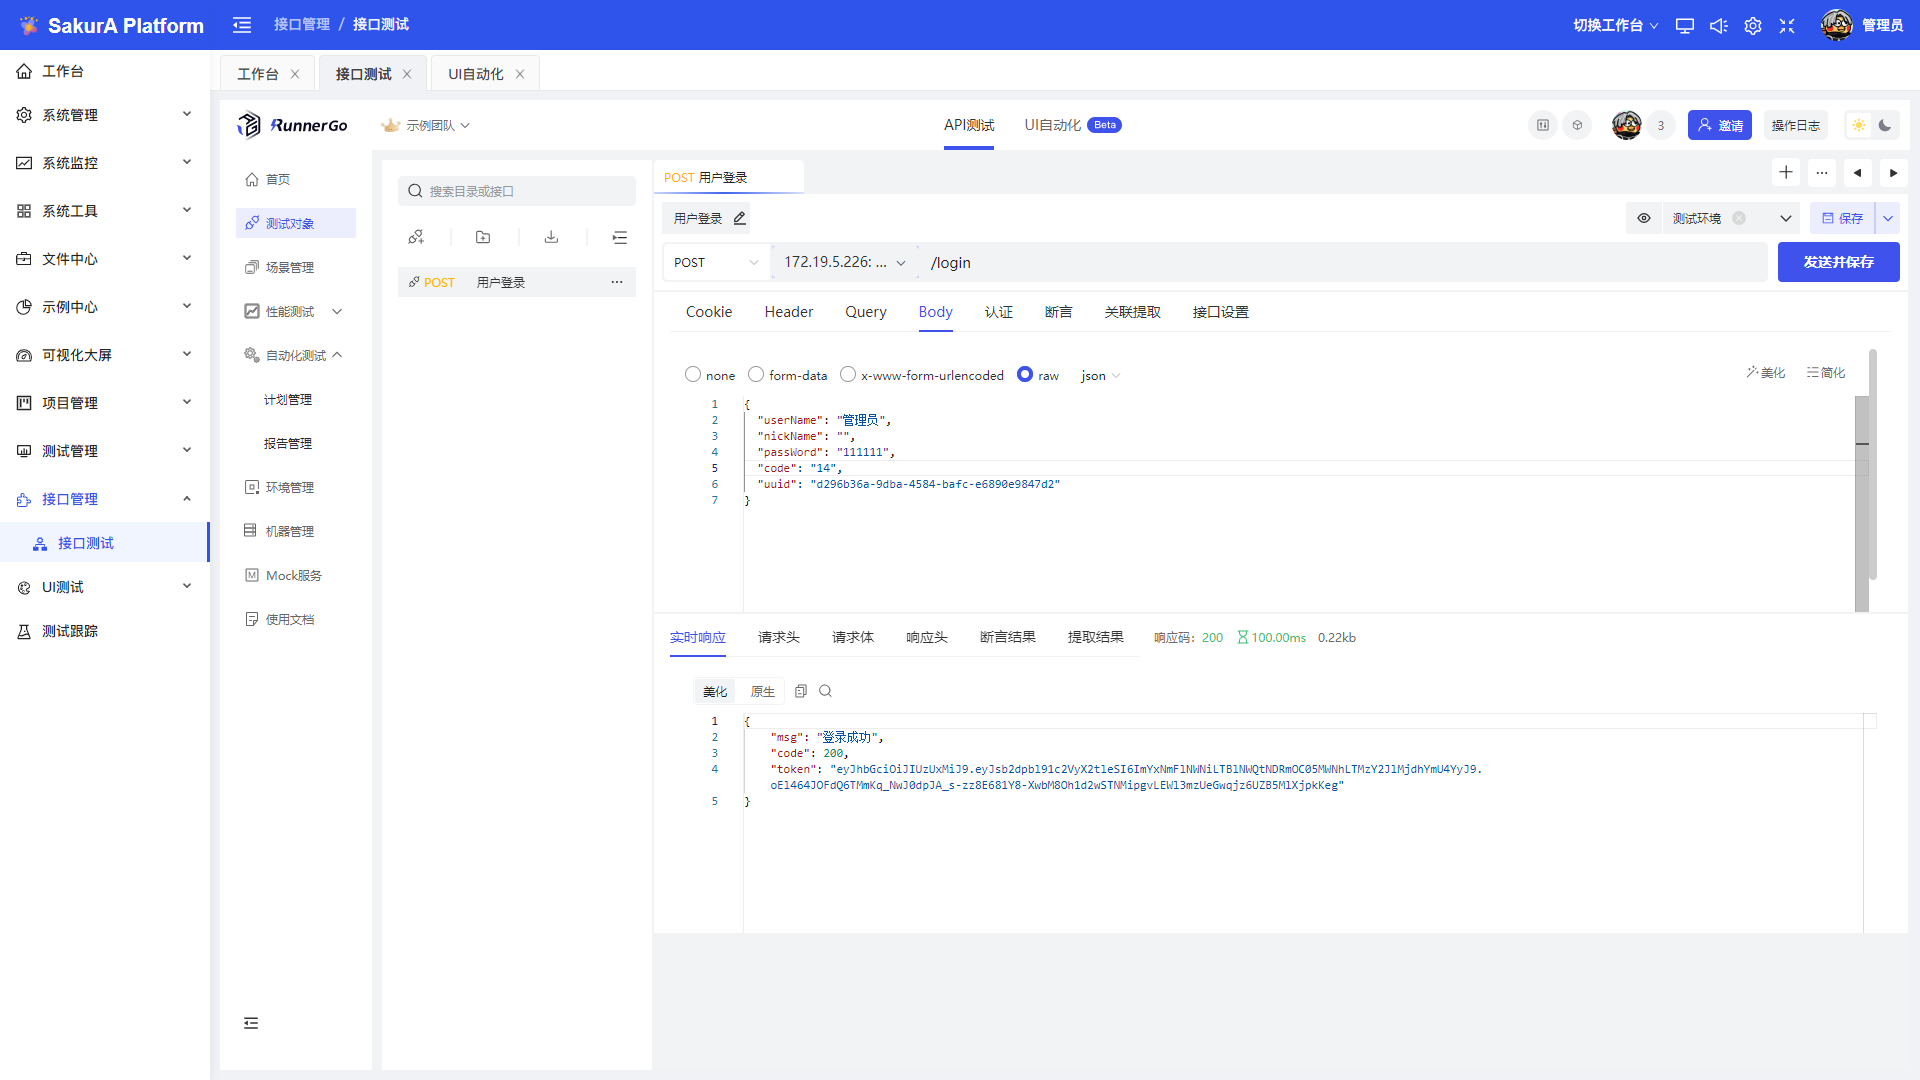Screen dimensions: 1920x1080
Task: Select the none body type radio
Action: point(693,374)
